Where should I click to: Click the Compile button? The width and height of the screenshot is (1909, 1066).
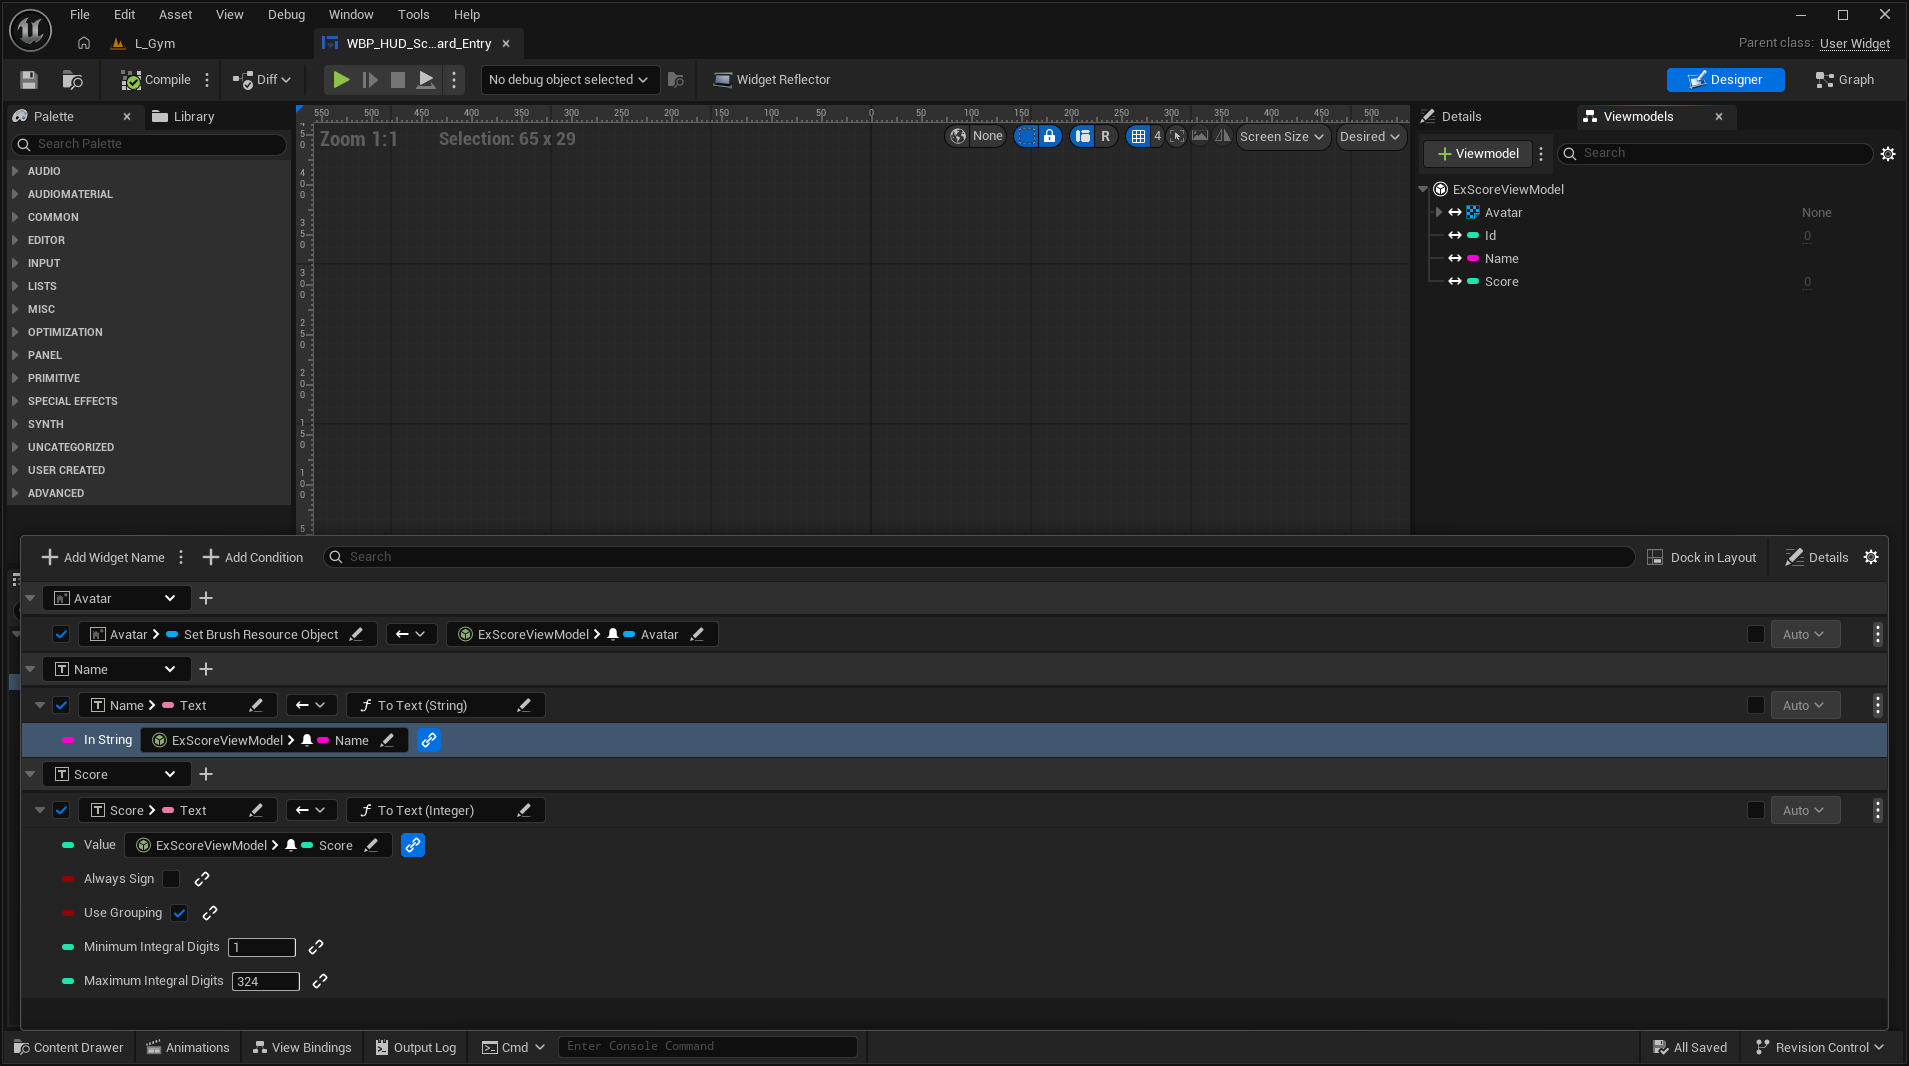coord(156,80)
